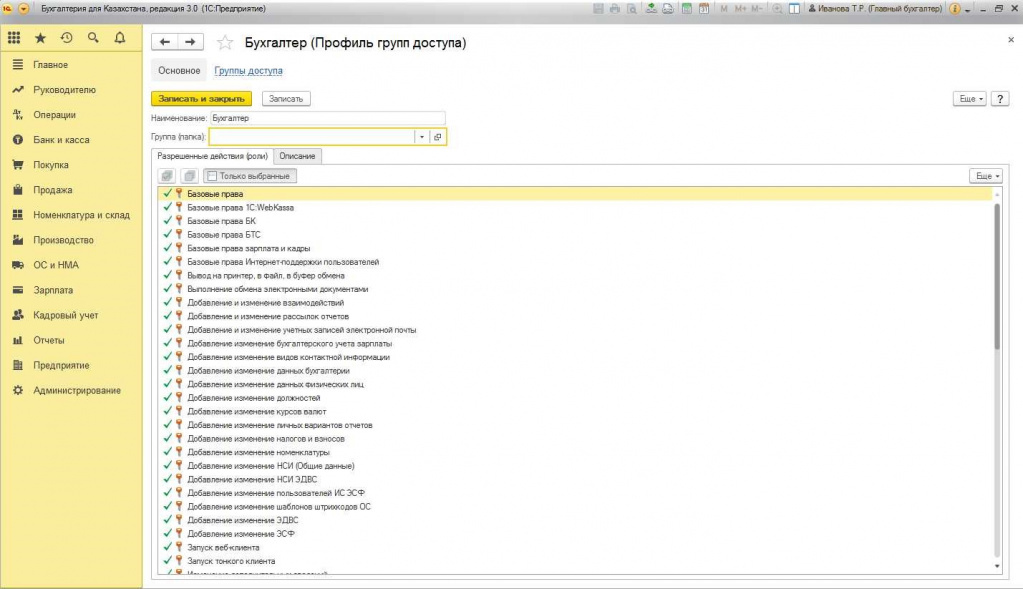
Task: Uncheck 'Запуск веб-клиента' role checkmark
Action: coord(168,547)
